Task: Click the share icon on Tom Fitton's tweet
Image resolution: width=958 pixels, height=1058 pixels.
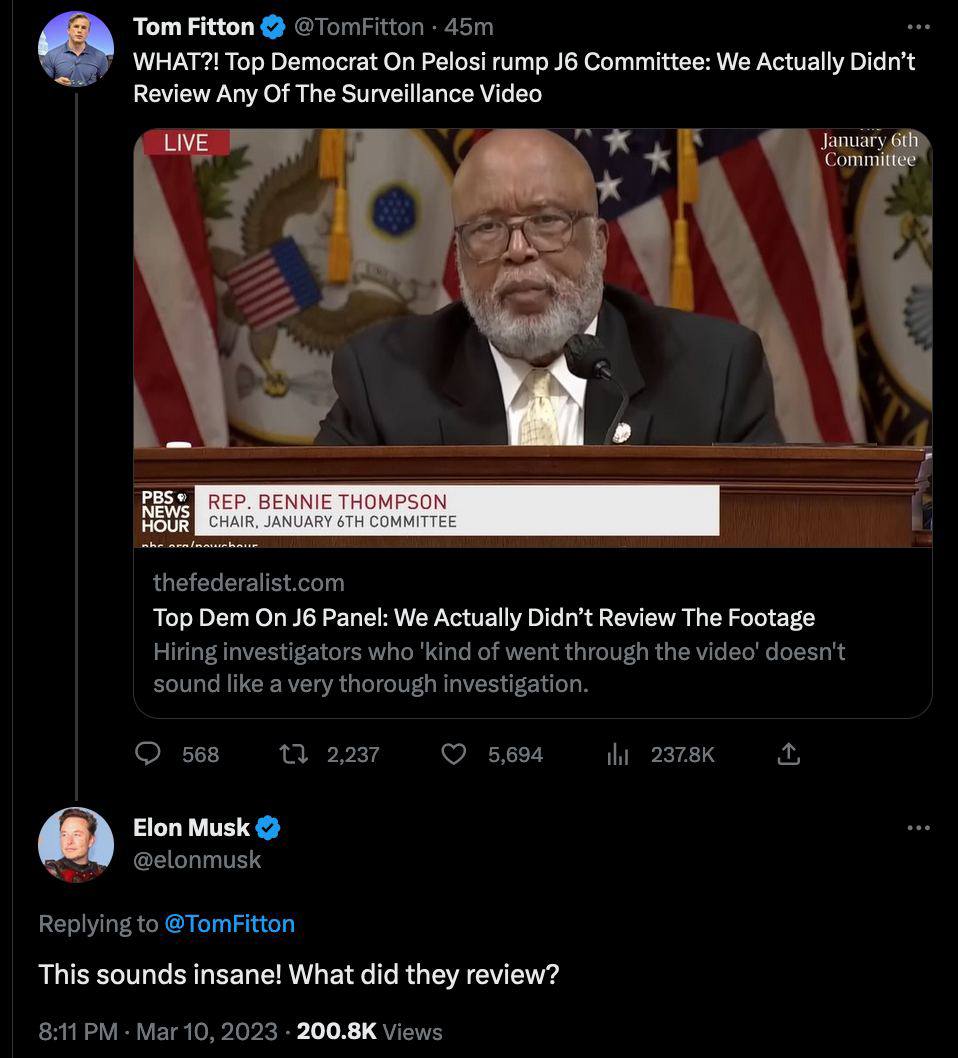Action: pos(788,753)
